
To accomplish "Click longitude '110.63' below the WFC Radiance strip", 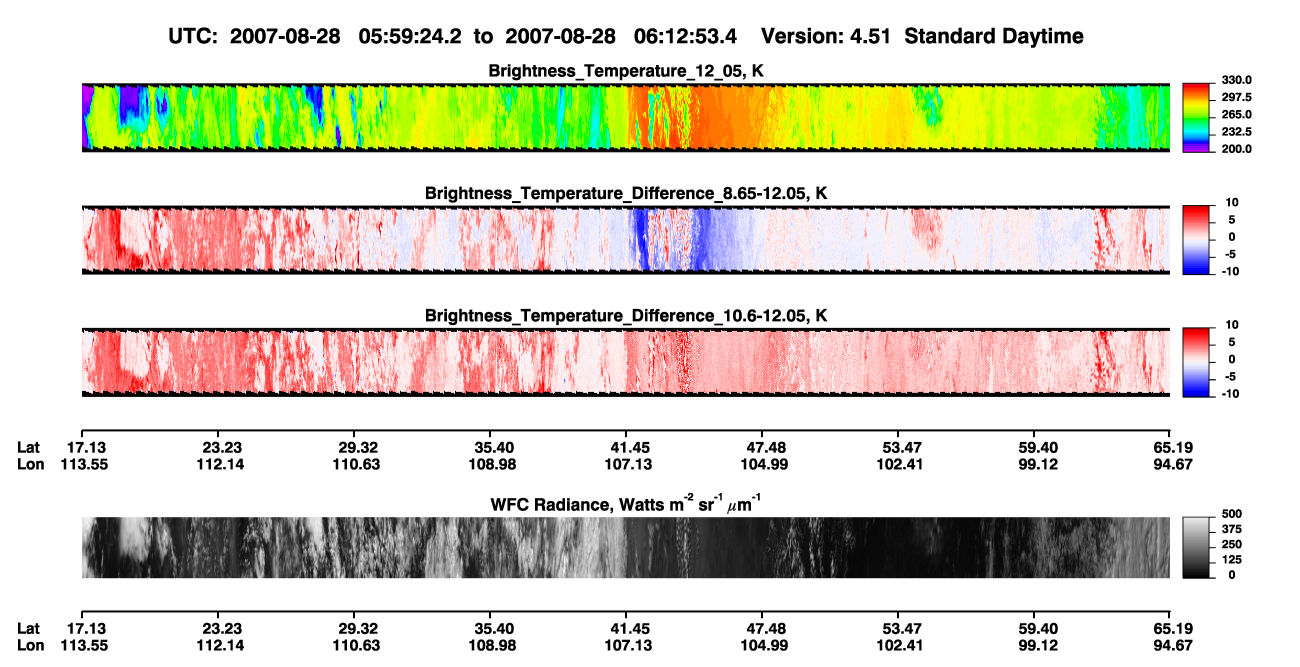I will (x=355, y=645).
